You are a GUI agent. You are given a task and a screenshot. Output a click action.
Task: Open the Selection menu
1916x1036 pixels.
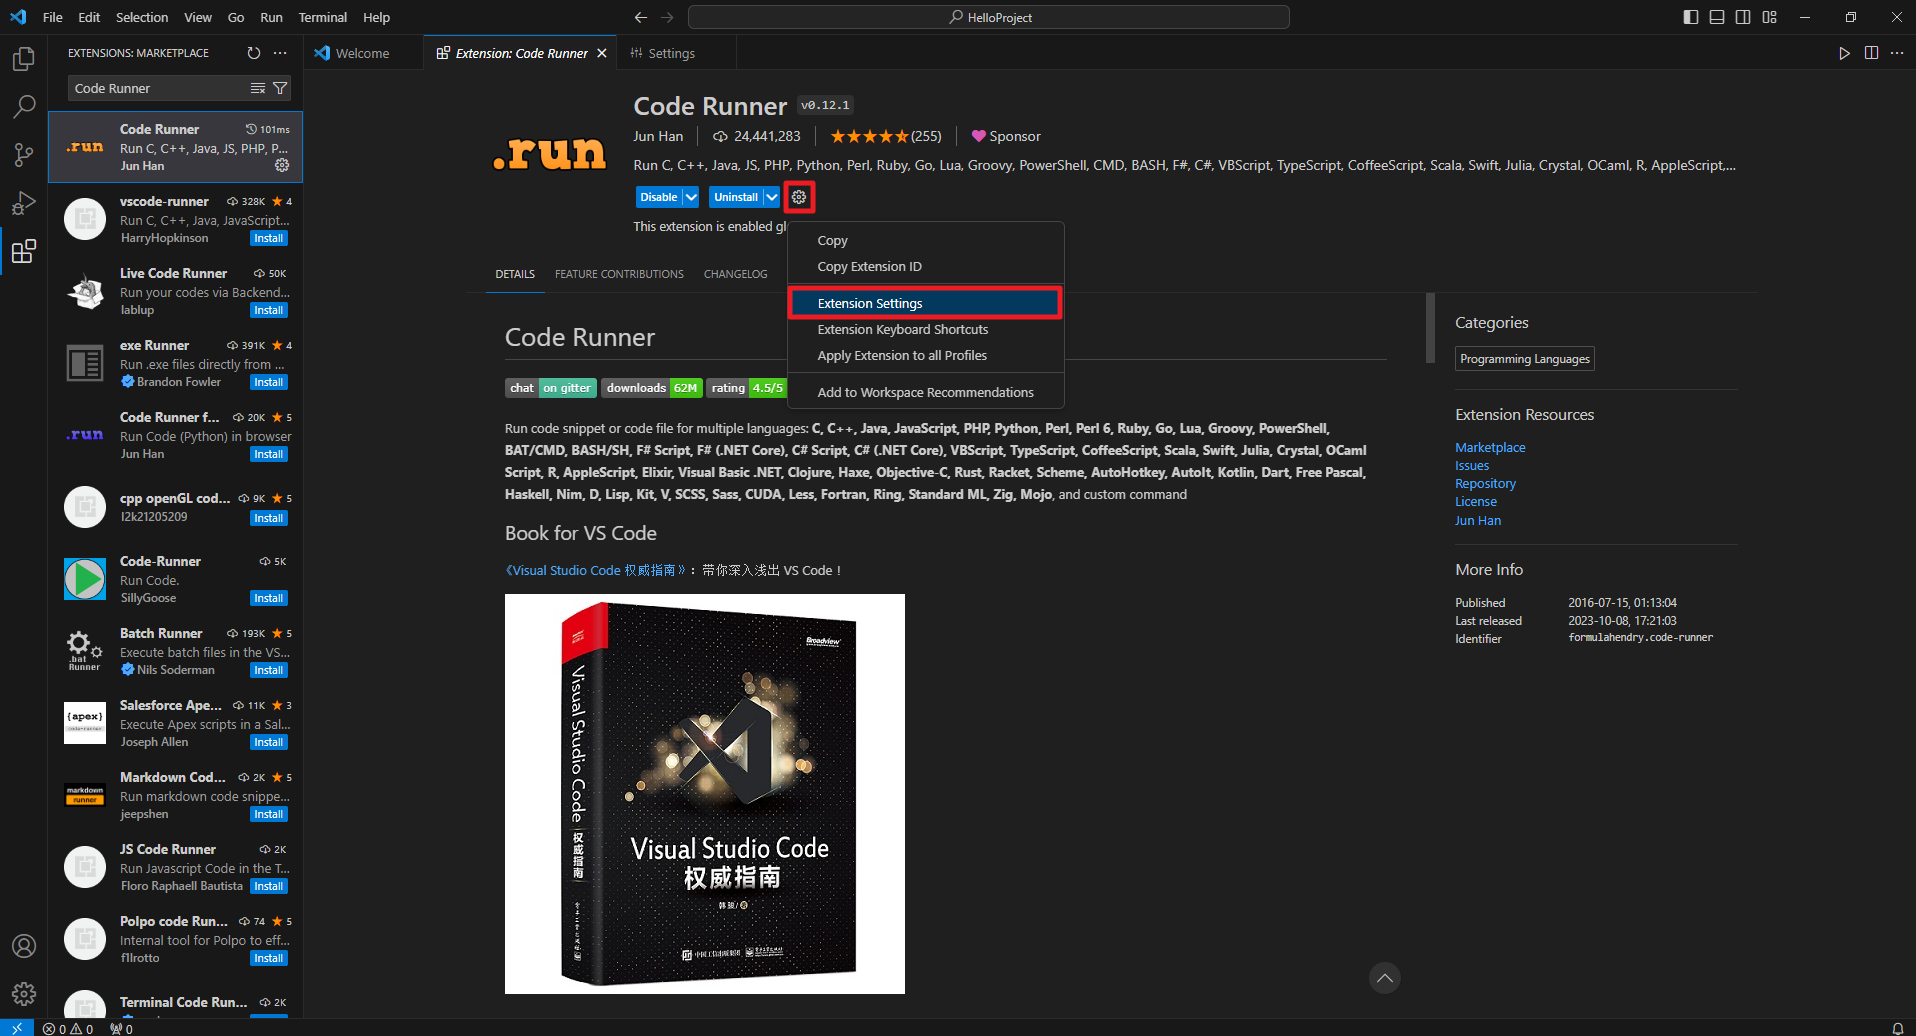click(x=142, y=17)
